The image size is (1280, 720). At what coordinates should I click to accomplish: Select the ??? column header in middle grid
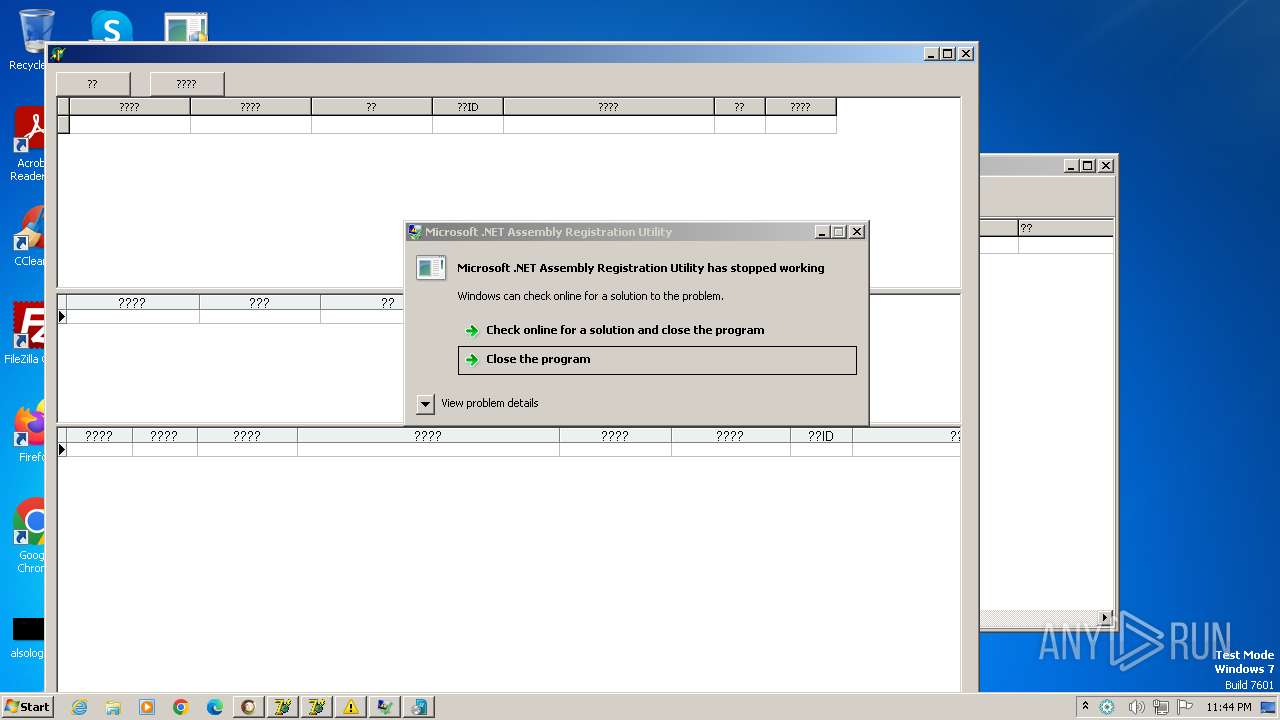(x=260, y=302)
